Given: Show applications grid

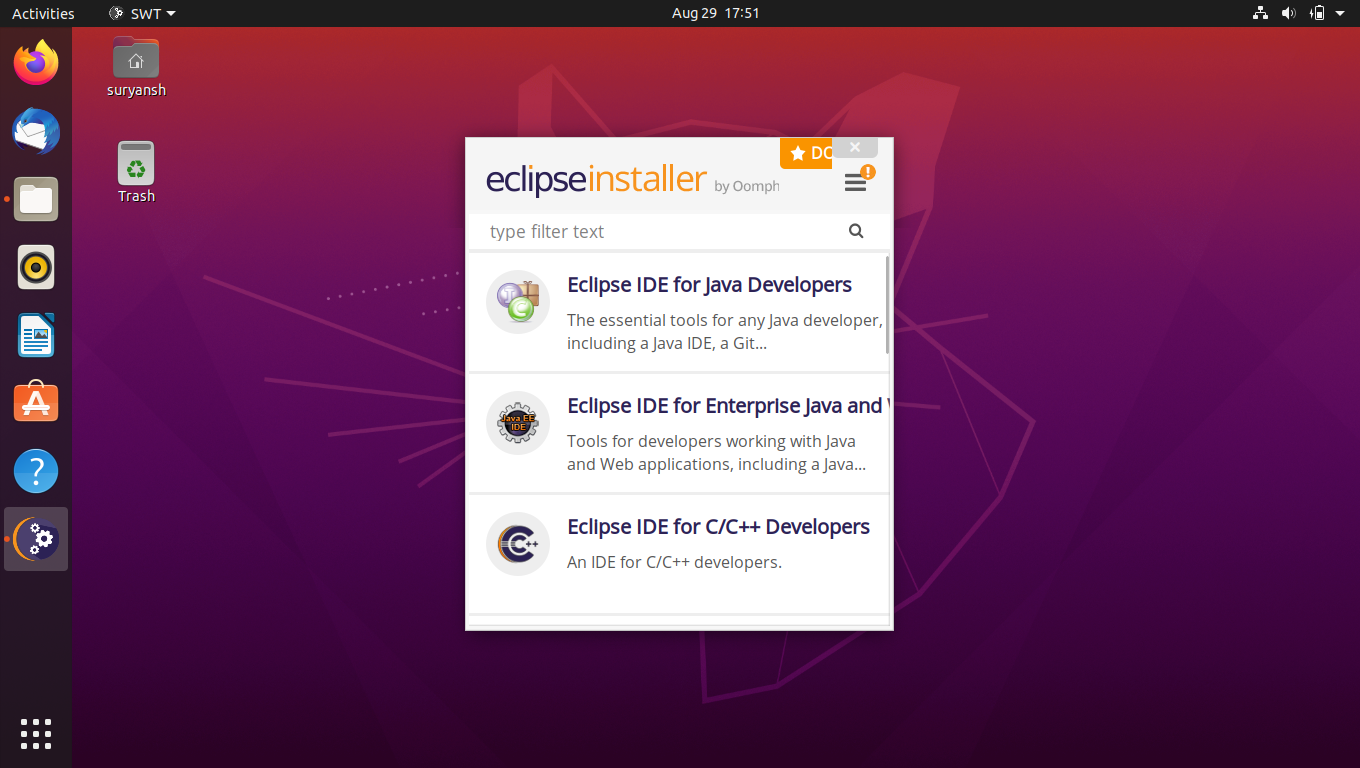Looking at the screenshot, I should [x=36, y=733].
